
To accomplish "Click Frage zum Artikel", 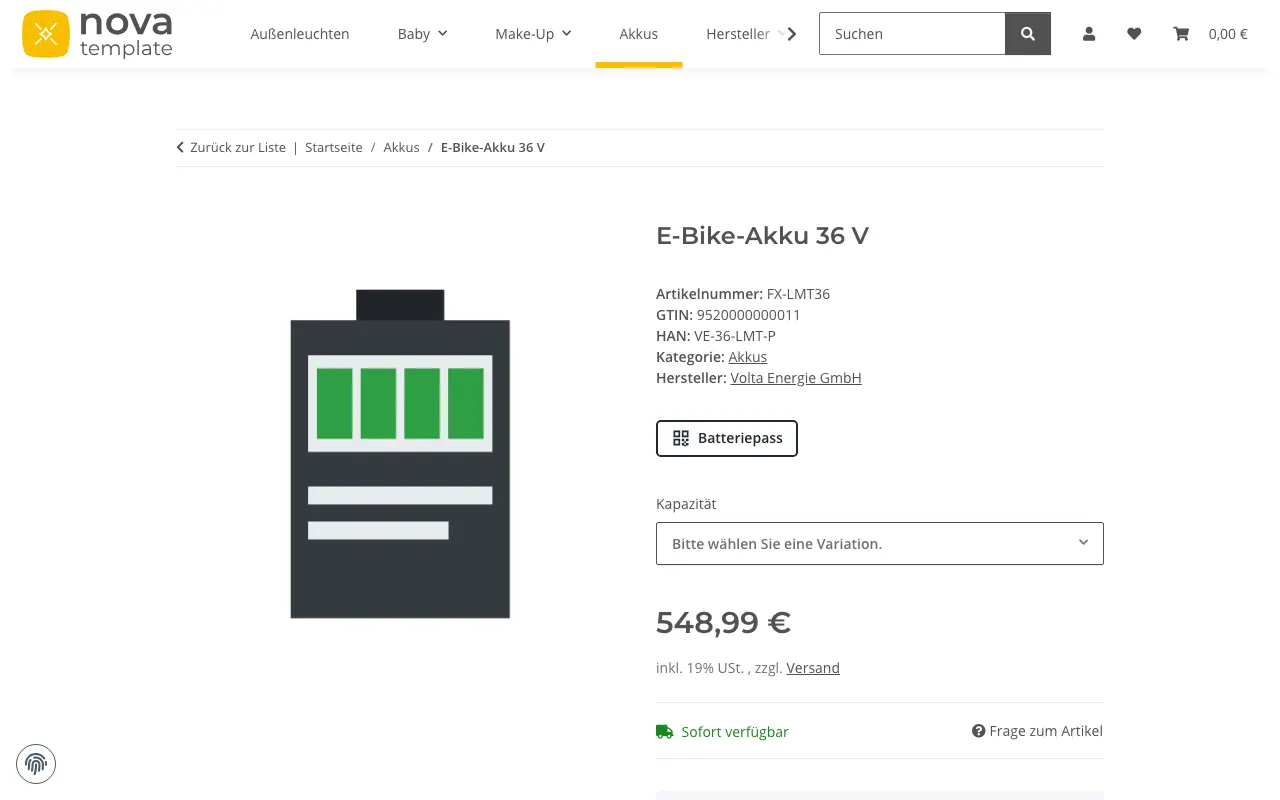I will [1037, 731].
